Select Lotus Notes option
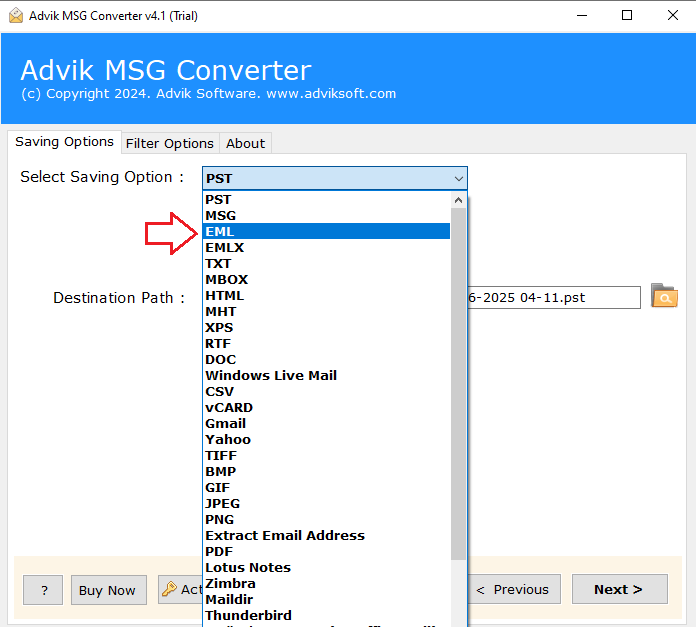This screenshot has height=627, width=696. point(326,567)
